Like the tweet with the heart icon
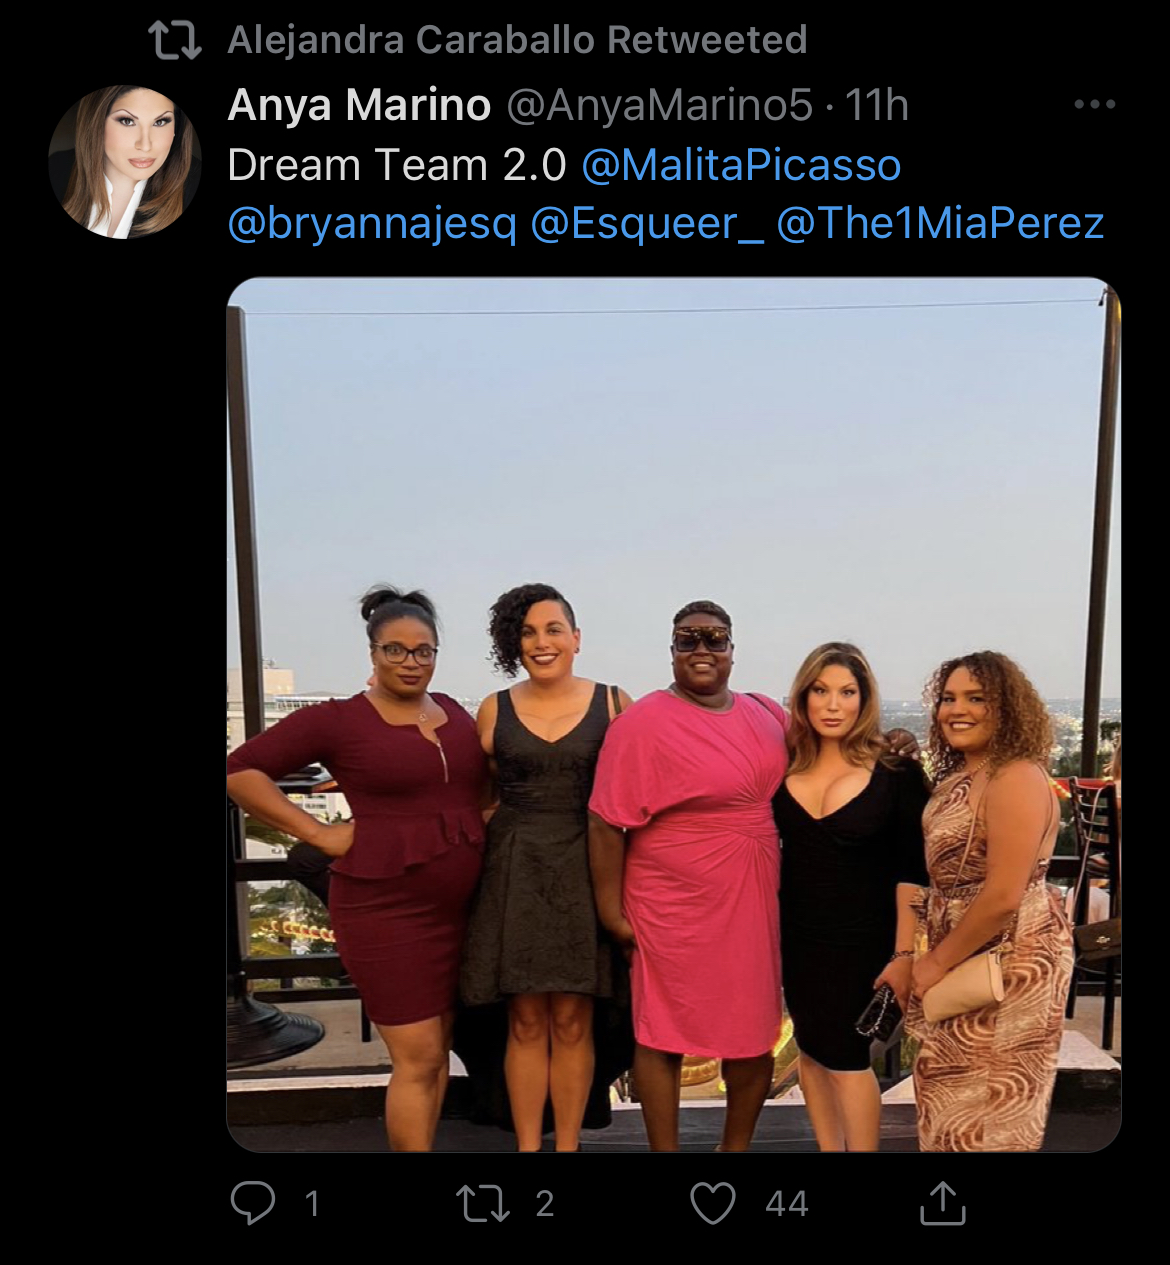1170x1265 pixels. click(x=713, y=1203)
